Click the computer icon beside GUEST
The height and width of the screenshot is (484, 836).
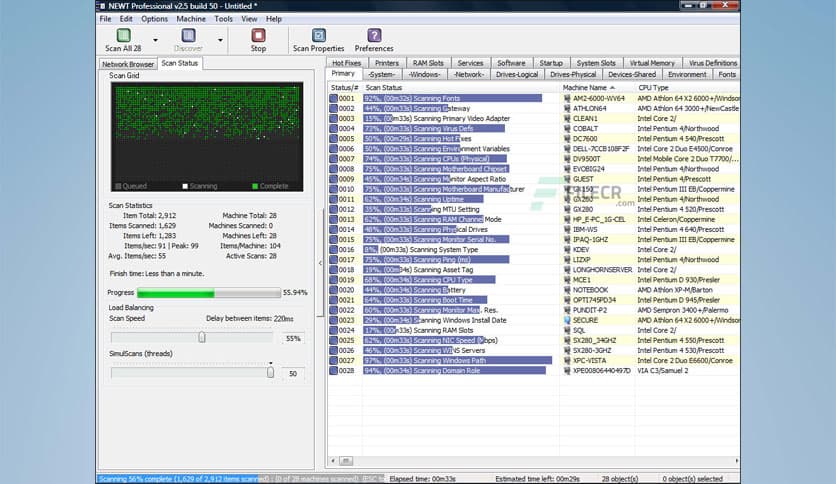(x=567, y=179)
